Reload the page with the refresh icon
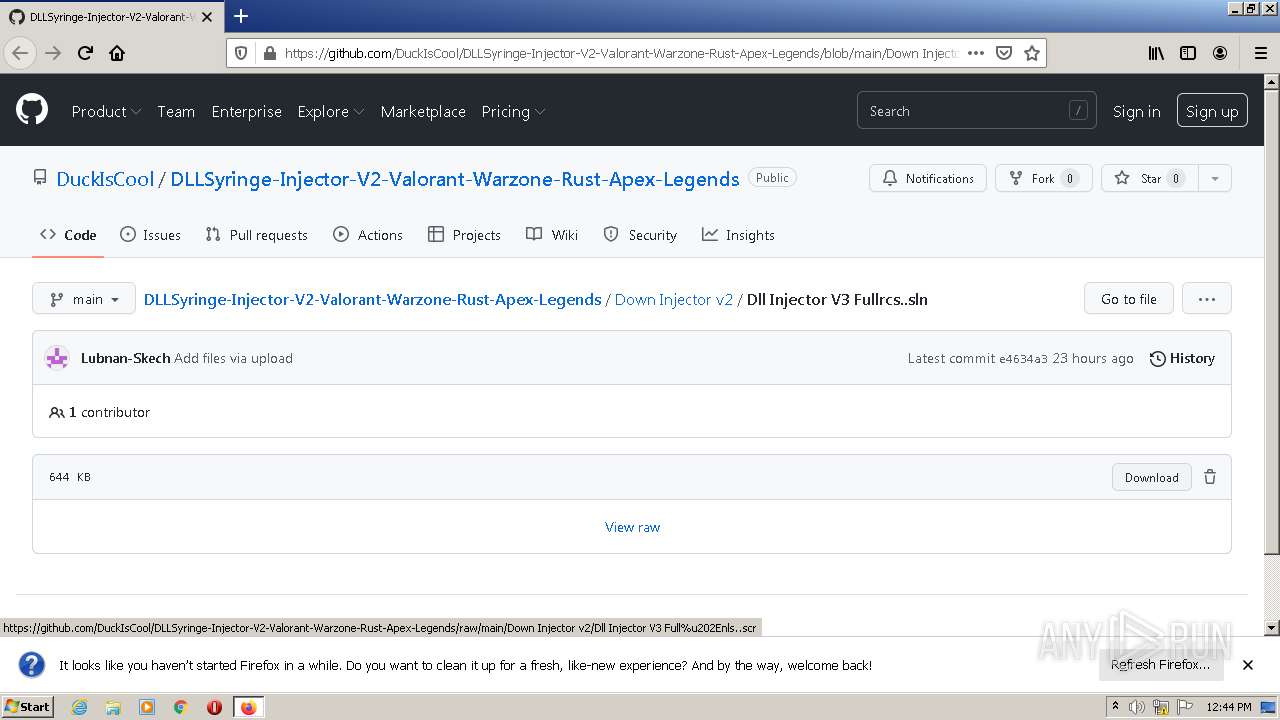The width and height of the screenshot is (1280, 720). click(85, 53)
